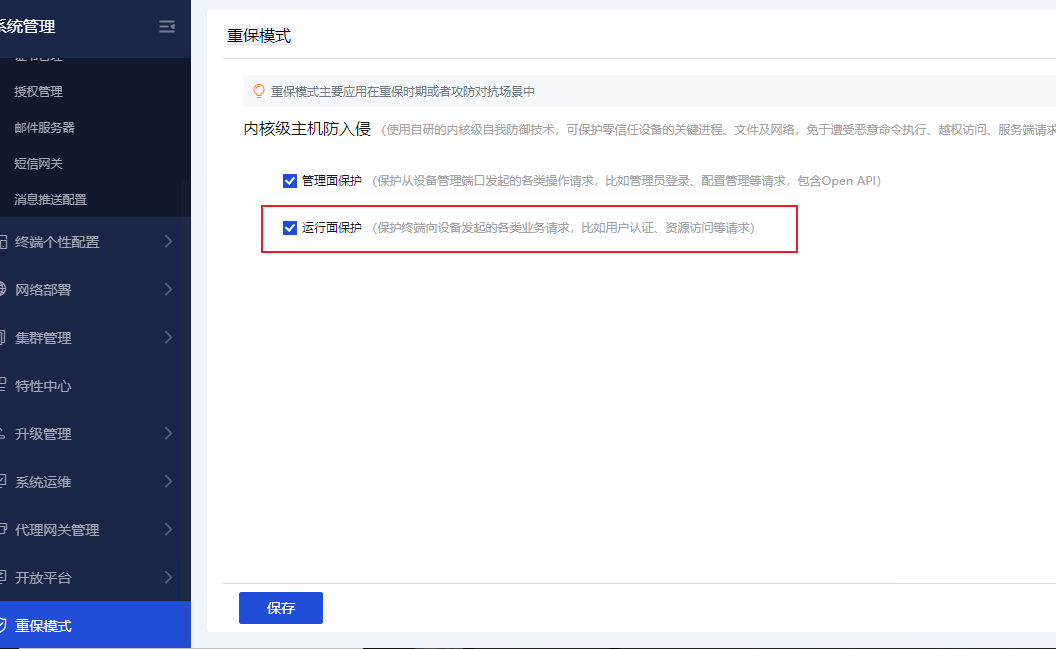The width and height of the screenshot is (1056, 649).
Task: Go to 邮件服务器 in the sidebar
Action: 44,128
